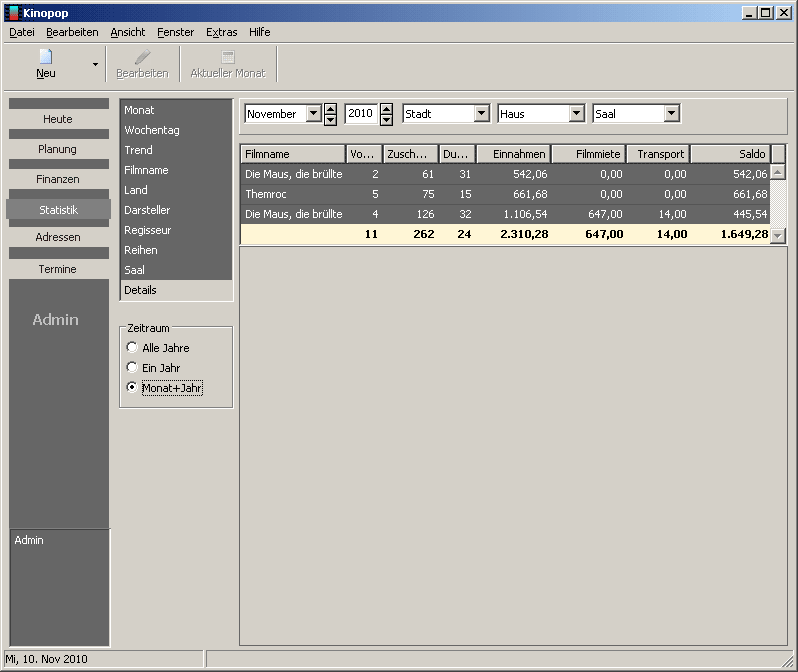Click the Aktueller Monat calendar icon
This screenshot has height=672, width=798.
click(228, 57)
